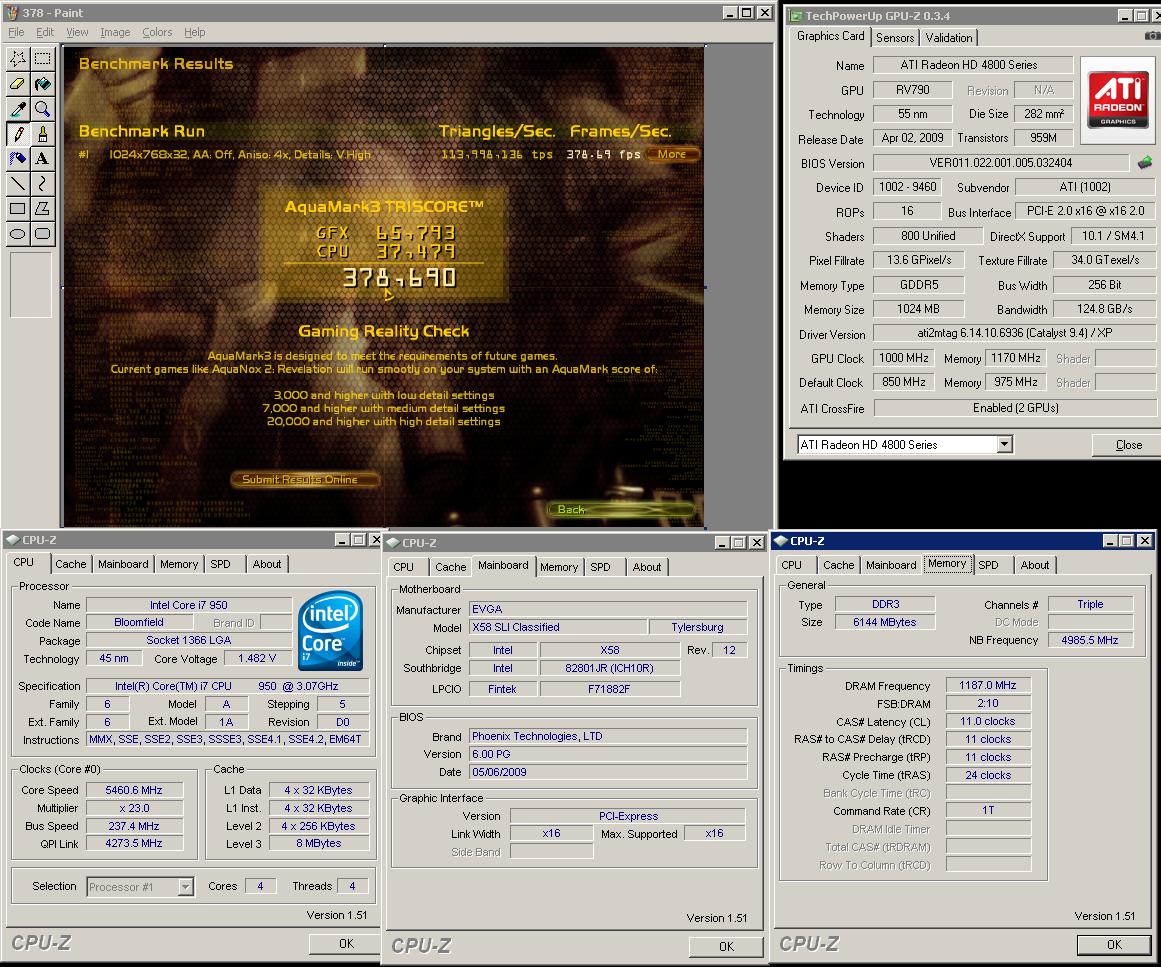Screen dimensions: 1161x967
Task: Open the Help menu in Paint
Action: (195, 32)
